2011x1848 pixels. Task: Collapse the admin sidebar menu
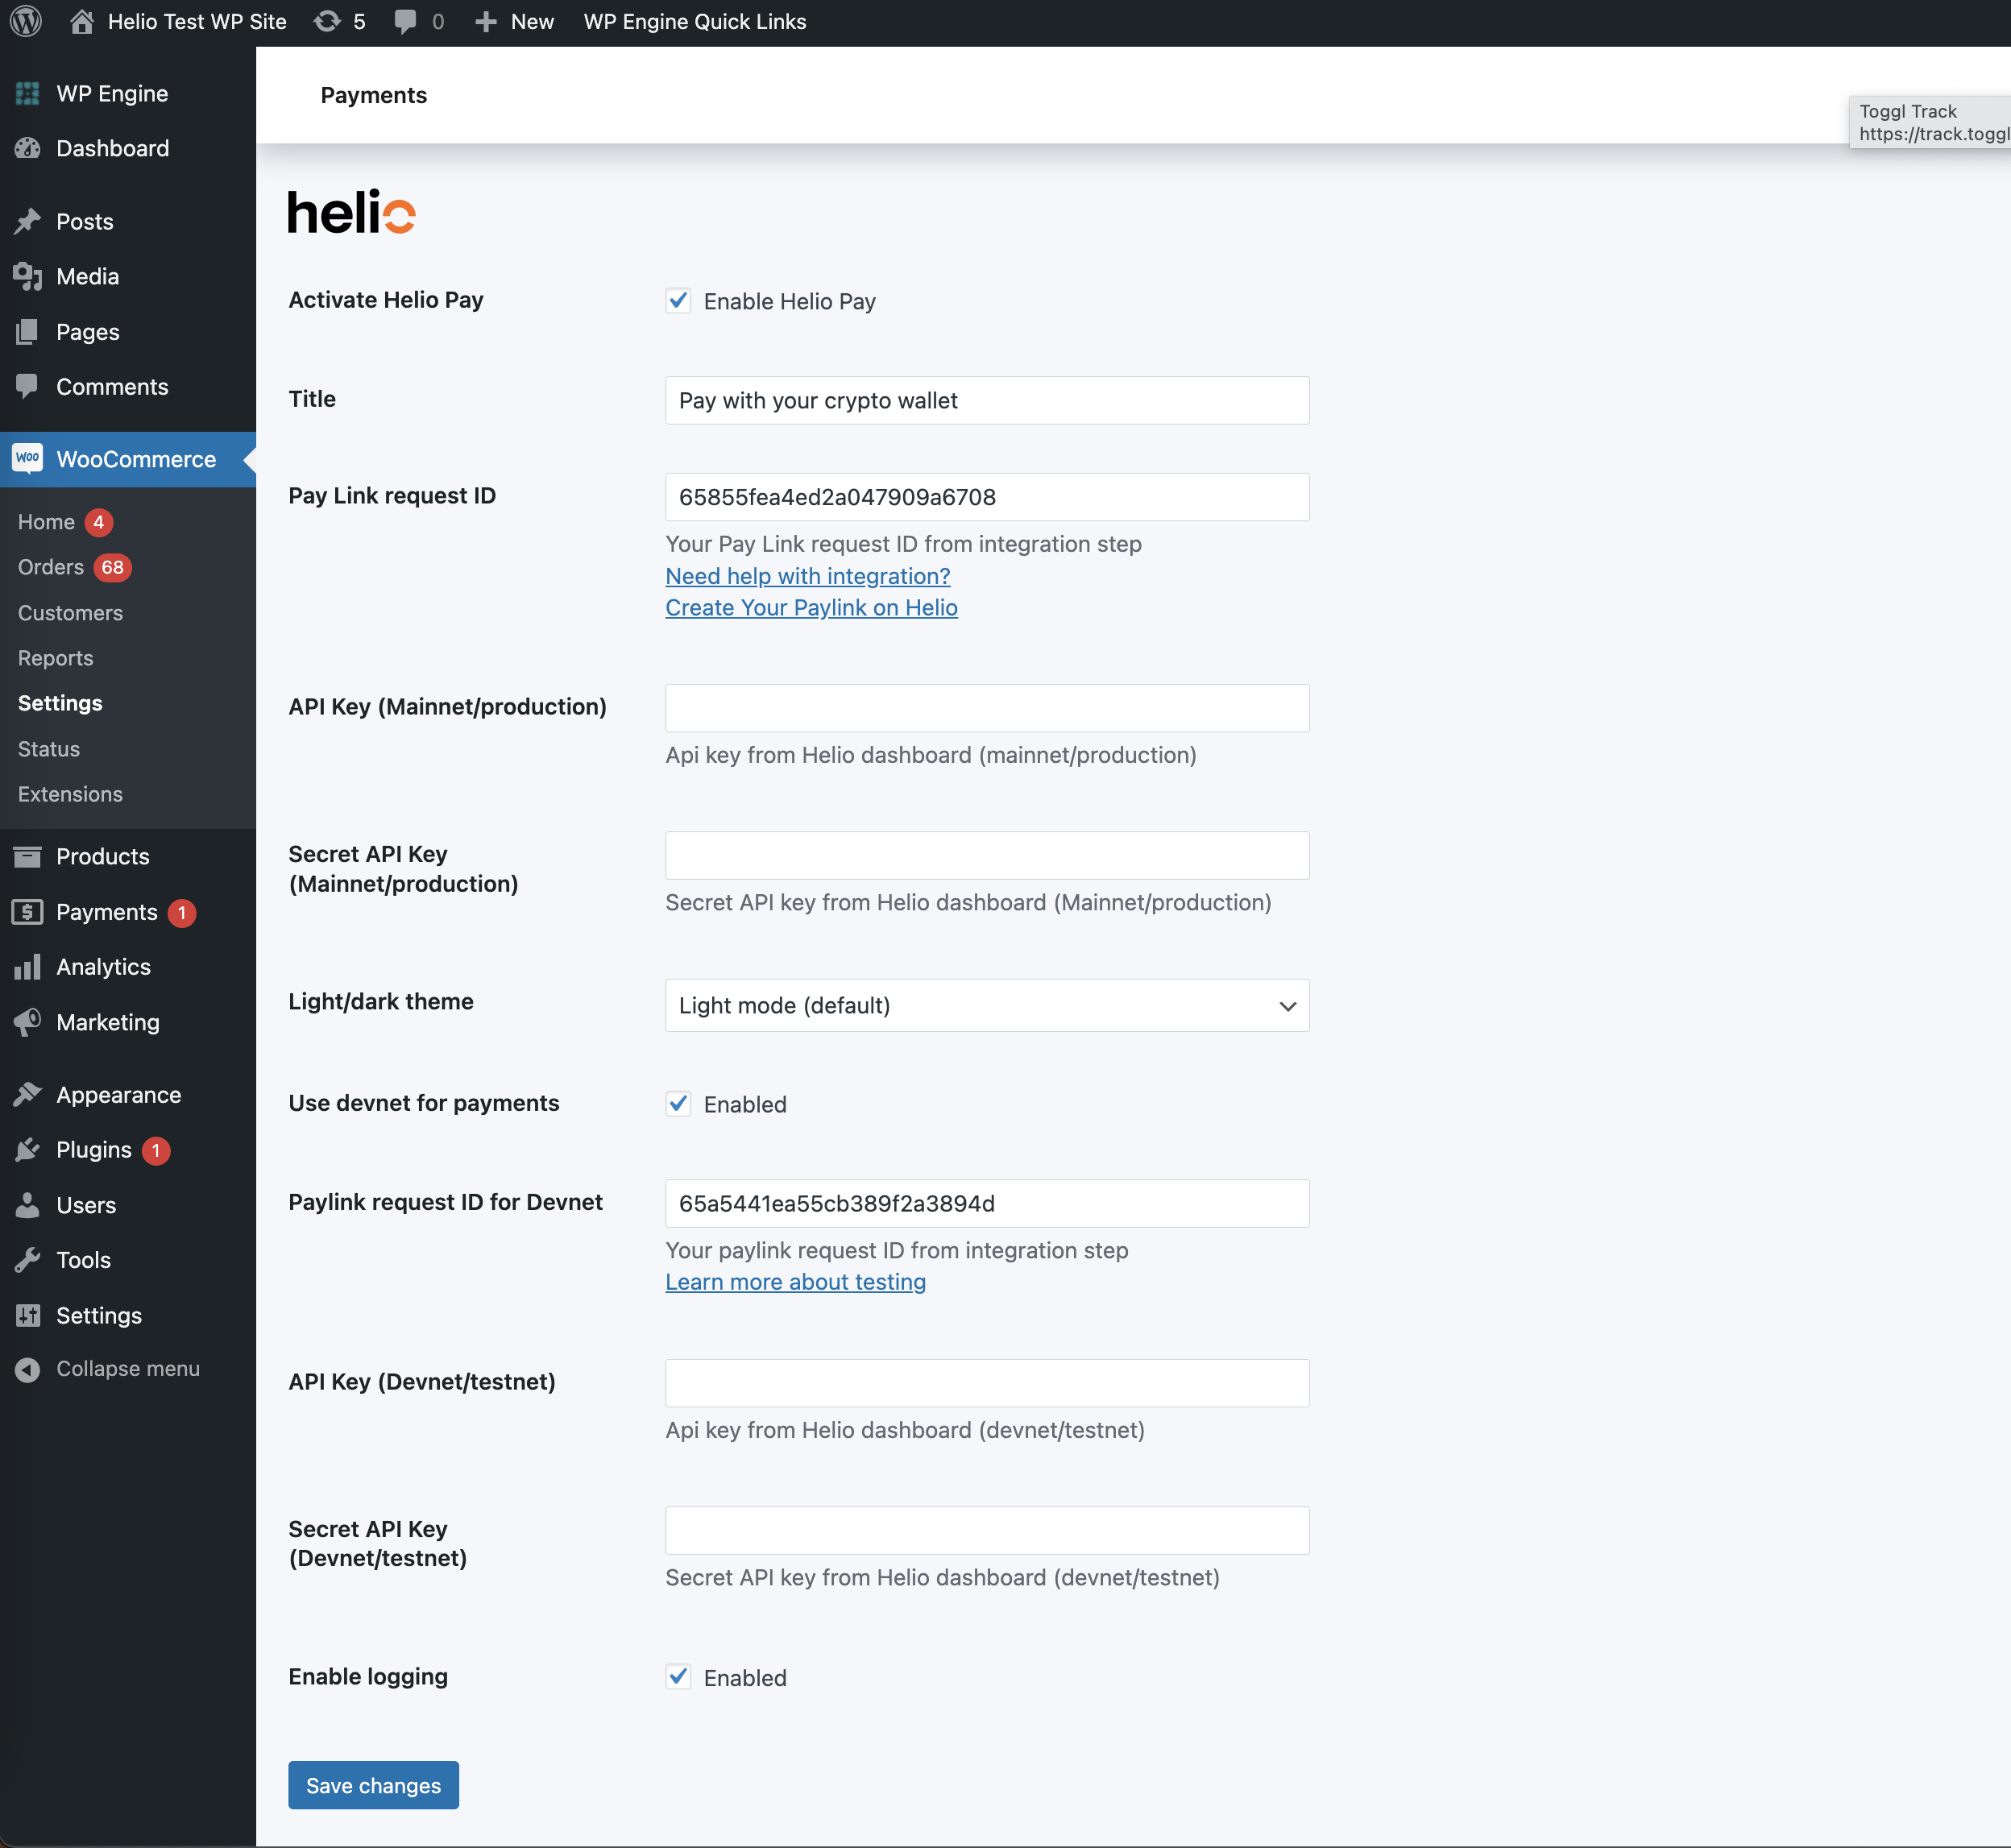pyautogui.click(x=115, y=1368)
